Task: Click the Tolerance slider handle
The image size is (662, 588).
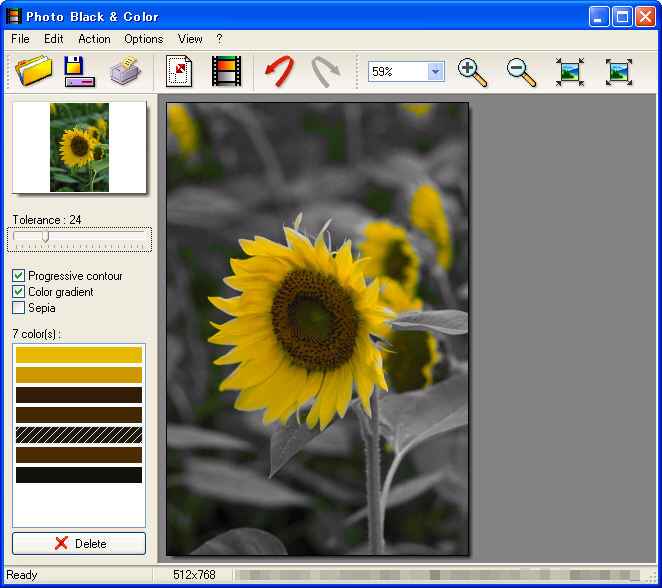Action: pyautogui.click(x=45, y=236)
